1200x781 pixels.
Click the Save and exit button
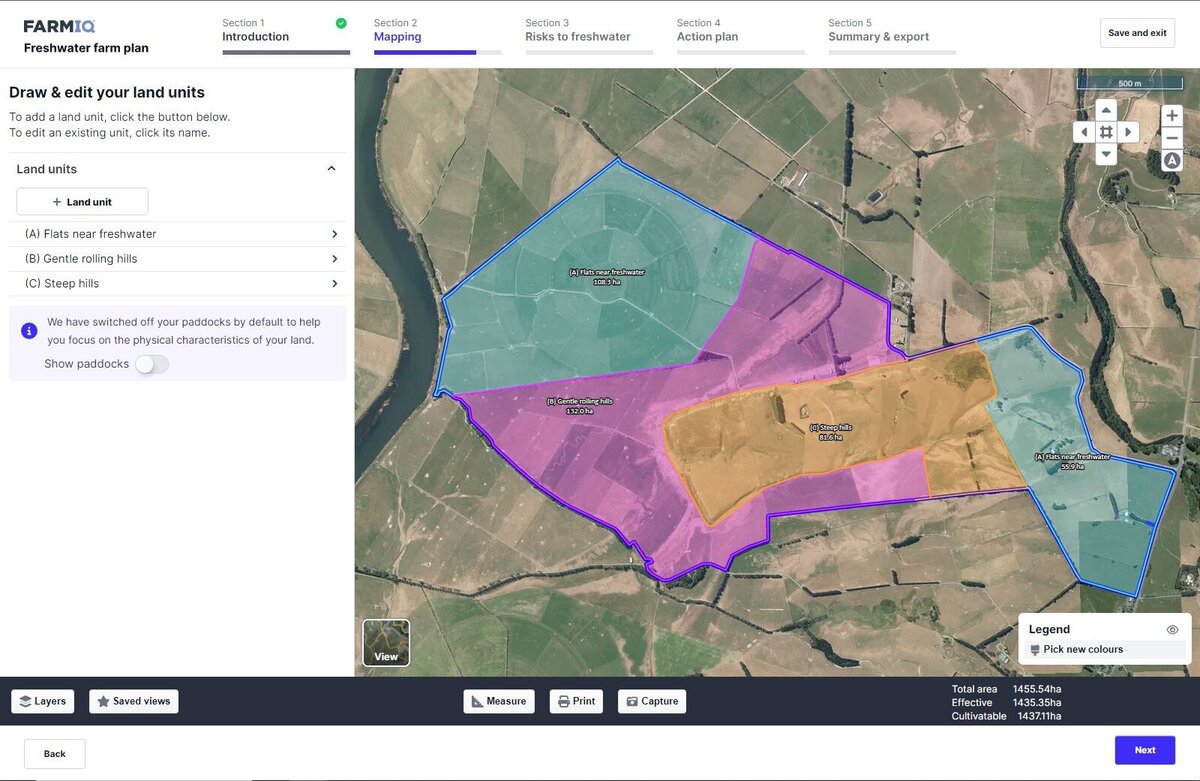pos(1137,32)
